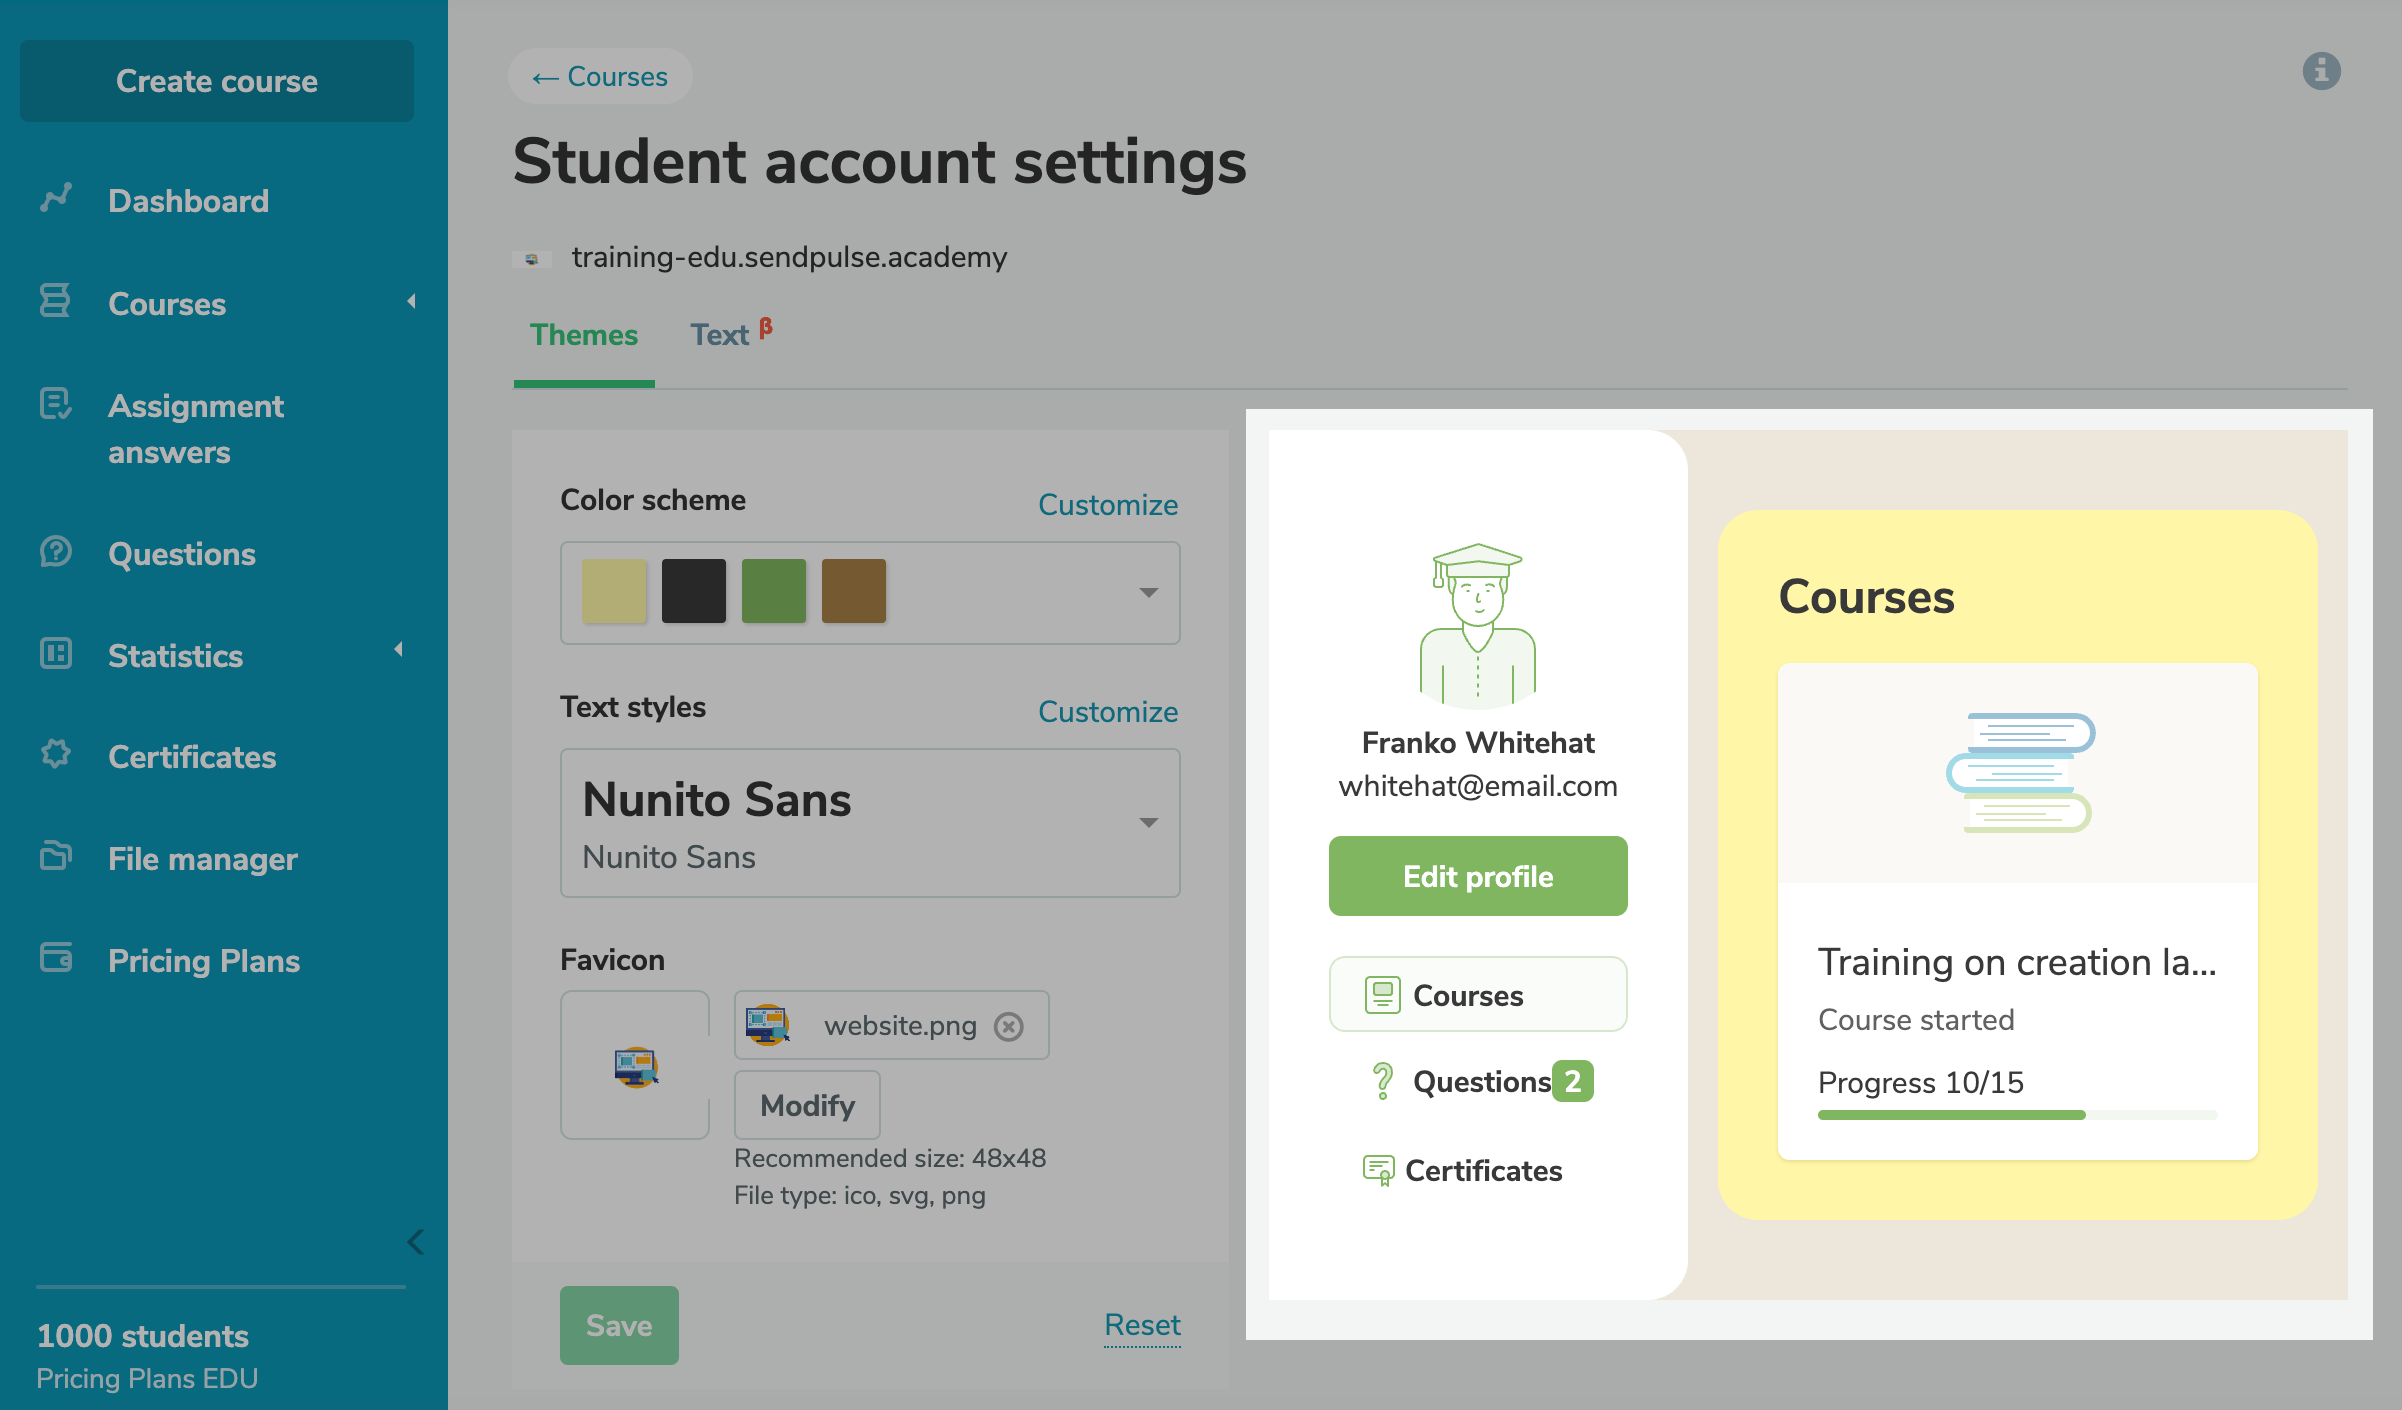Go back via the Courses breadcrumb link
Image resolution: width=2402 pixels, height=1410 pixels.
(x=600, y=77)
